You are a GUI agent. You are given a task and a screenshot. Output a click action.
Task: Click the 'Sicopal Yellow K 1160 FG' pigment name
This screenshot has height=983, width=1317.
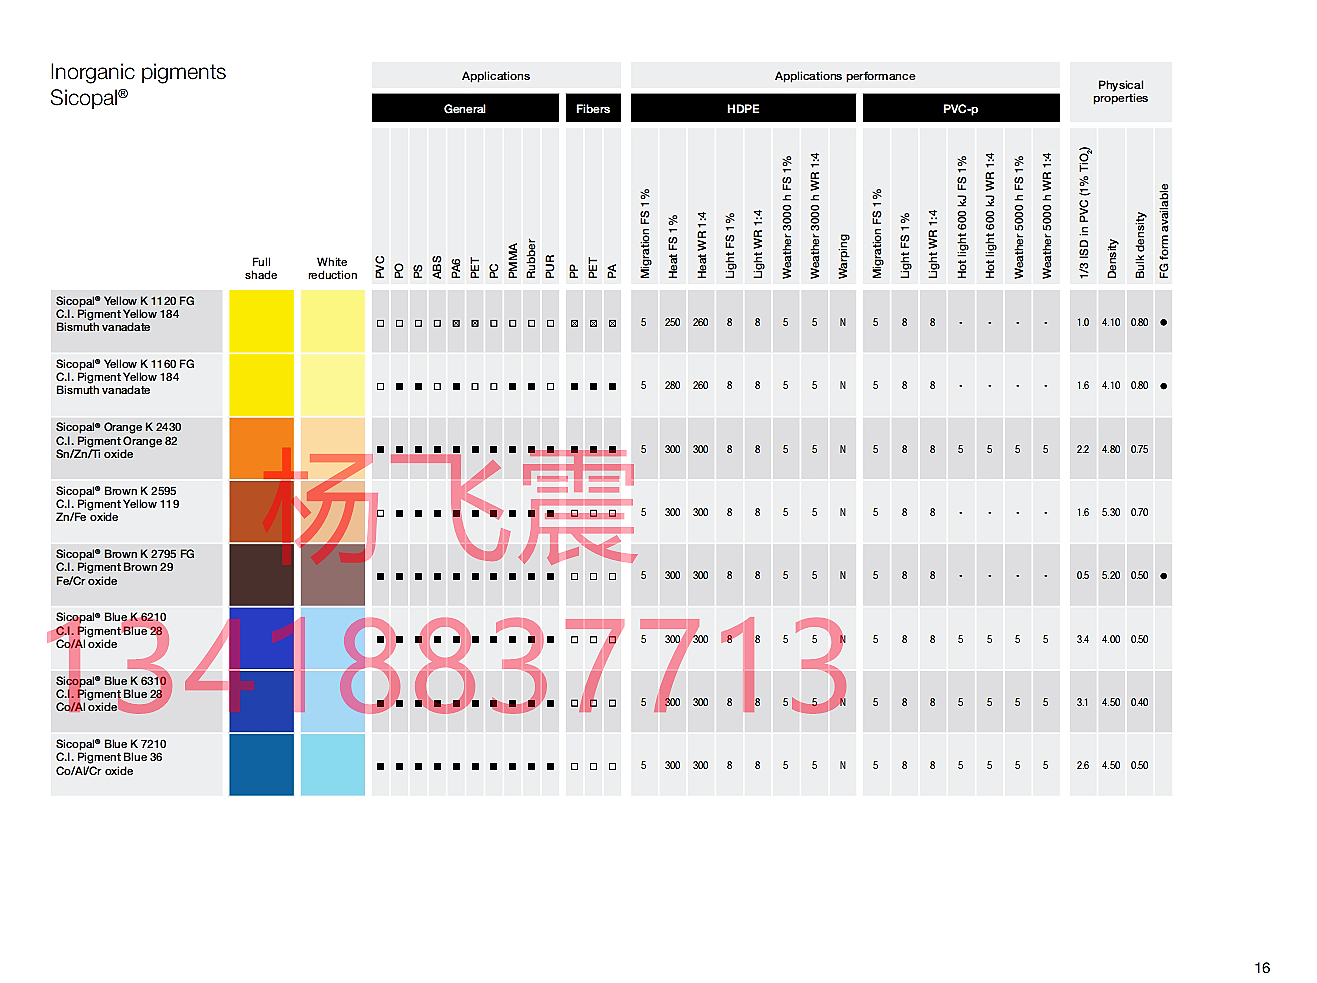click(125, 364)
